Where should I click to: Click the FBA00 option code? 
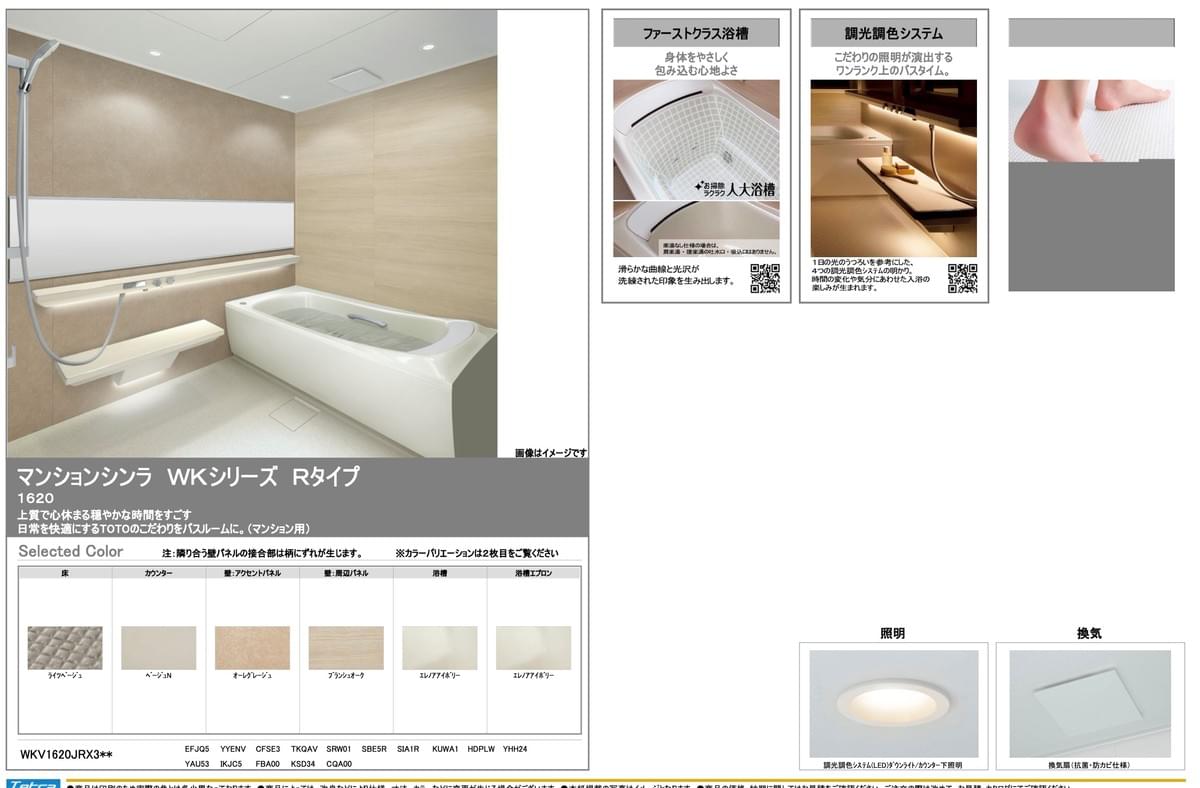pyautogui.click(x=268, y=763)
